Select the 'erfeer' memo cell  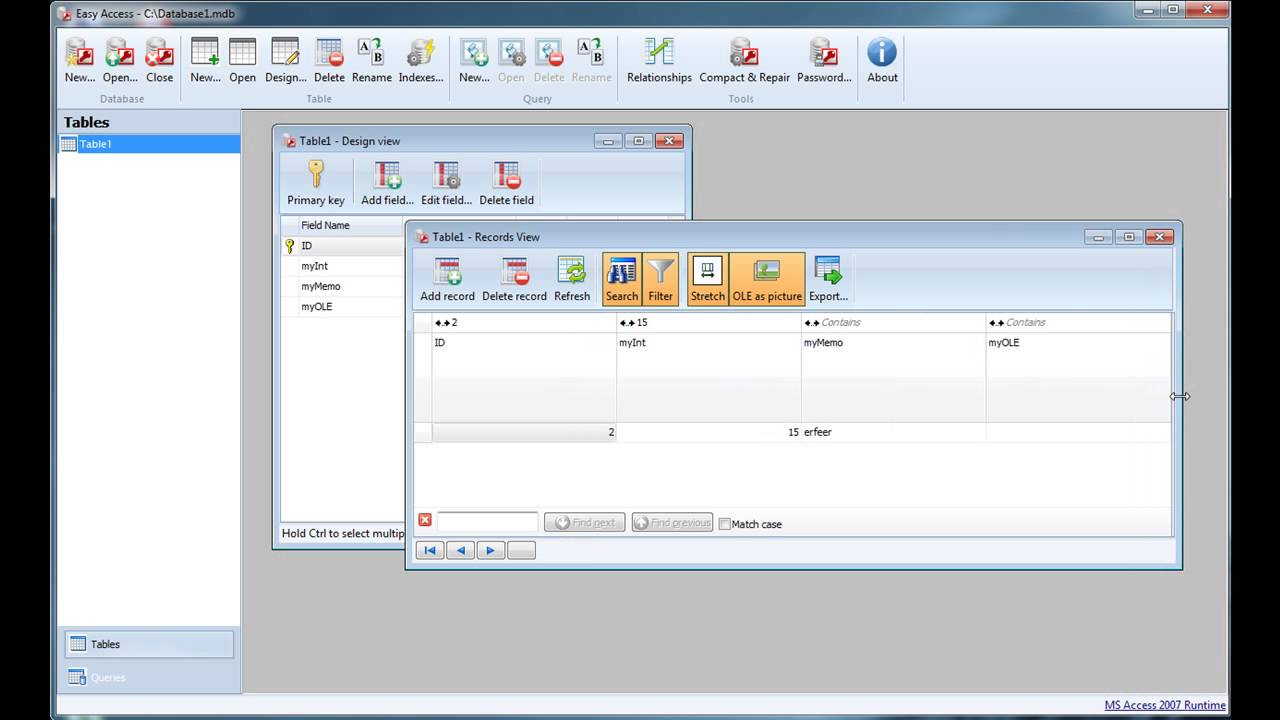tap(894, 432)
